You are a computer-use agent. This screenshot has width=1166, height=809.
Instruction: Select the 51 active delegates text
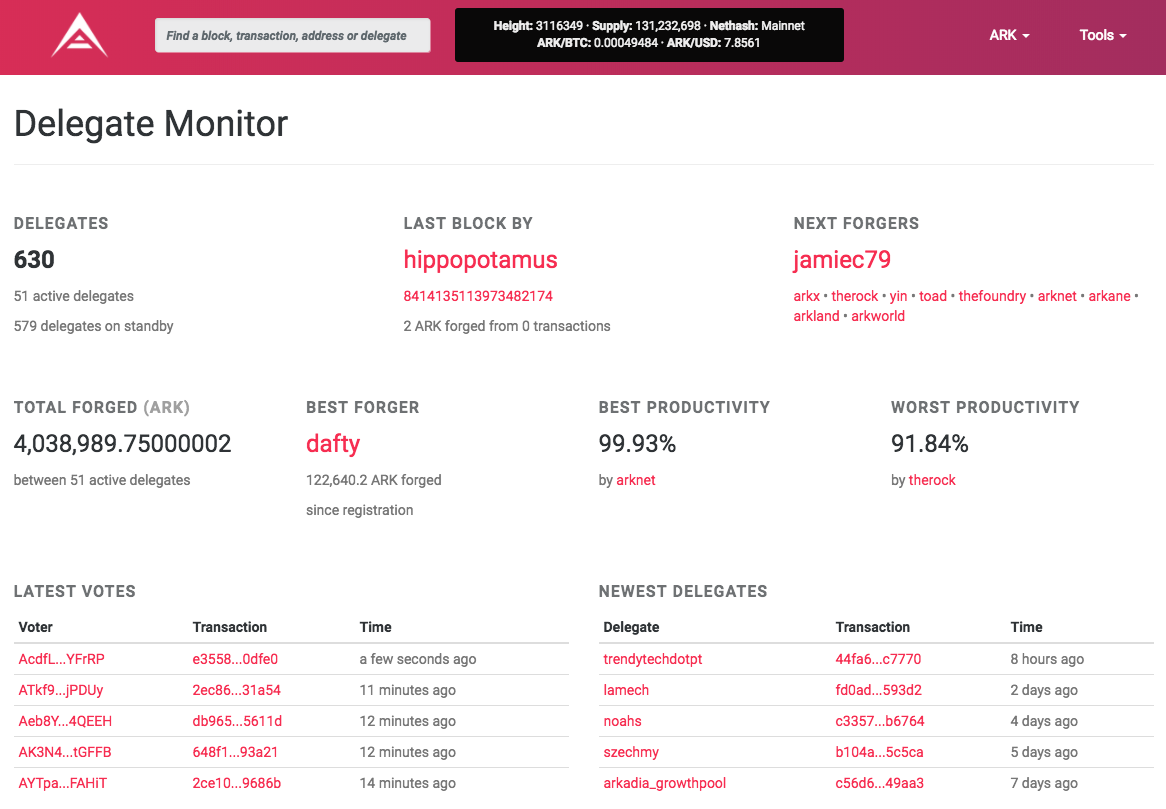click(74, 296)
